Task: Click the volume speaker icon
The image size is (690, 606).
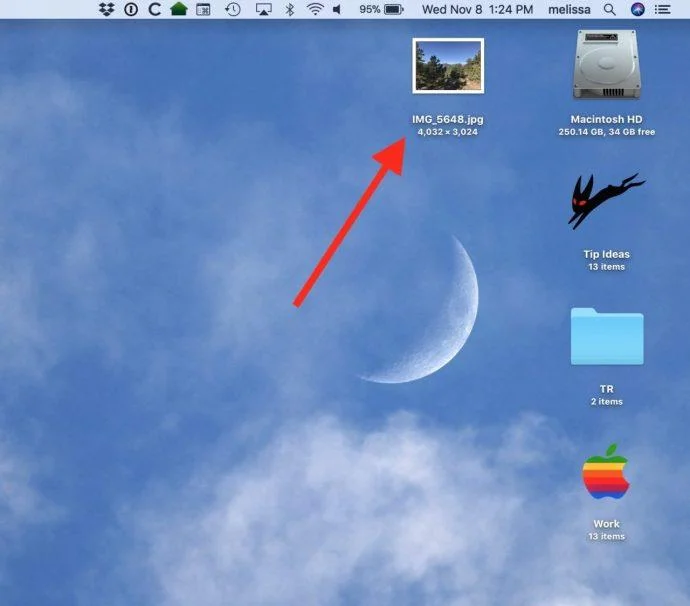Action: [337, 9]
